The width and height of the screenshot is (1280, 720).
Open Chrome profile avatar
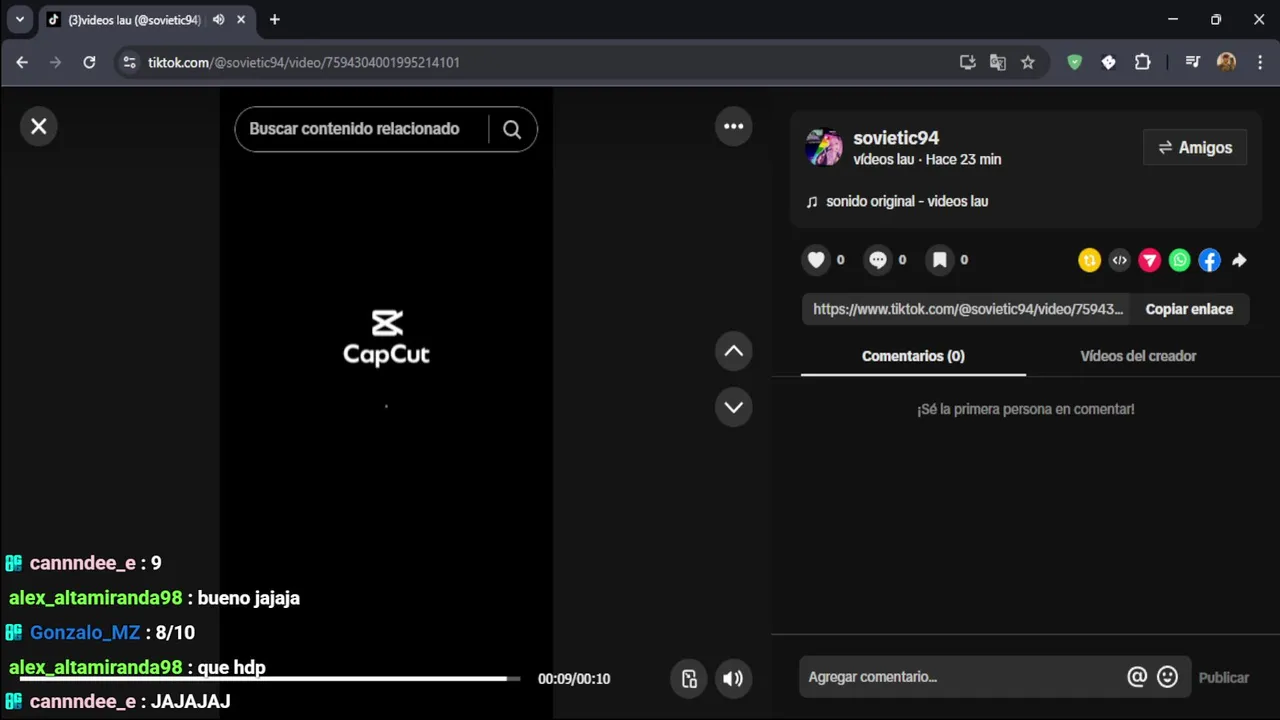(x=1226, y=62)
